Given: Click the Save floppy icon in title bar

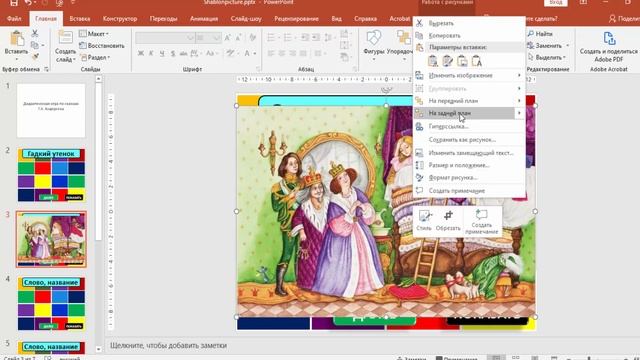Looking at the screenshot, I should coord(14,3).
